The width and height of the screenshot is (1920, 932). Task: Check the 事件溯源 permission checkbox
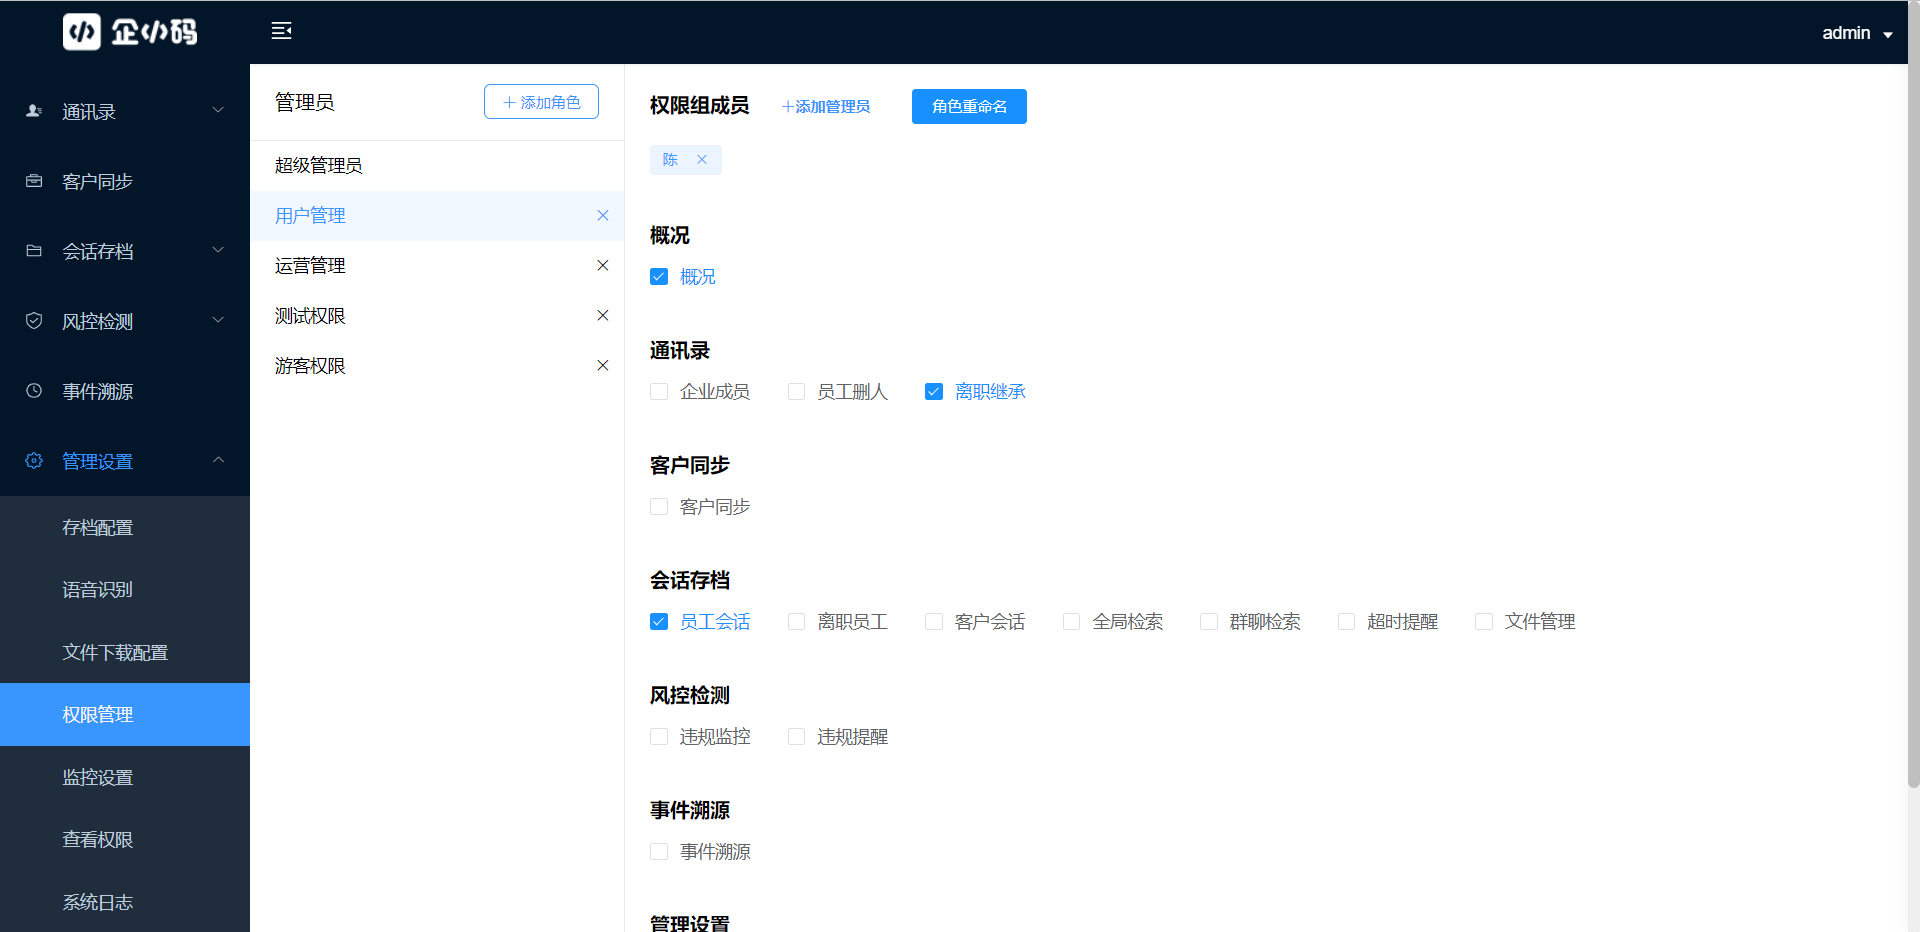659,852
